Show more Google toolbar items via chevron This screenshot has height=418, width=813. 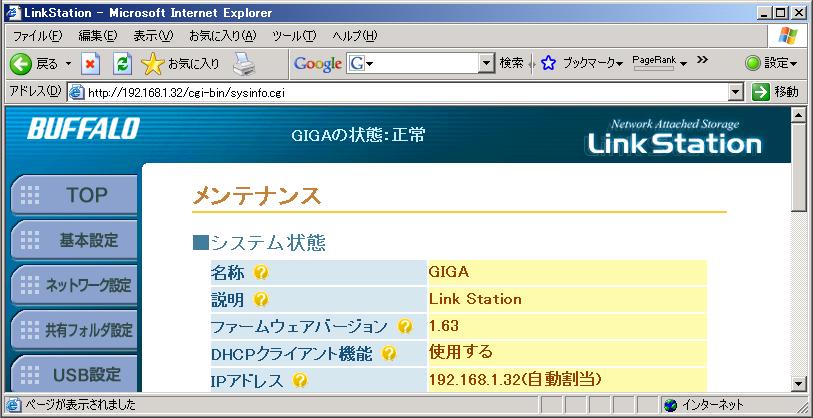[x=702, y=60]
